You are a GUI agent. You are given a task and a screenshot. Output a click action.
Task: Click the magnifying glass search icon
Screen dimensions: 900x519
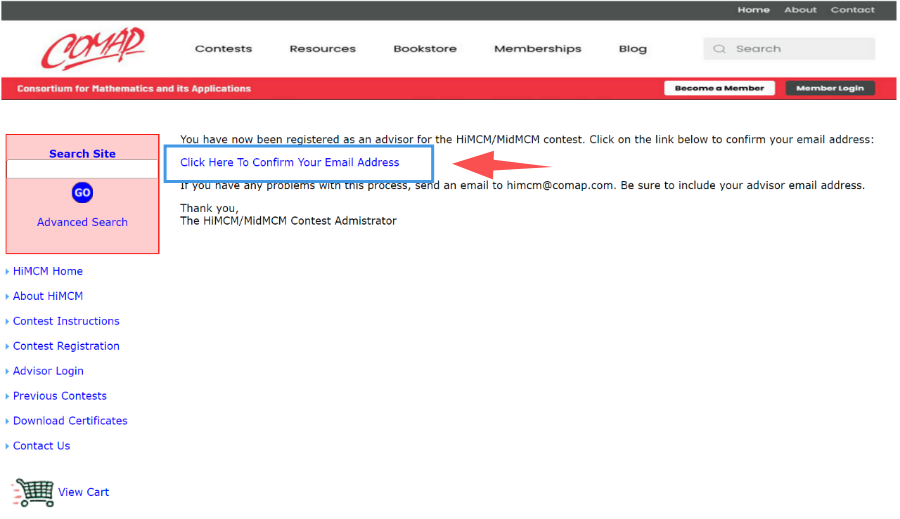[x=719, y=49]
